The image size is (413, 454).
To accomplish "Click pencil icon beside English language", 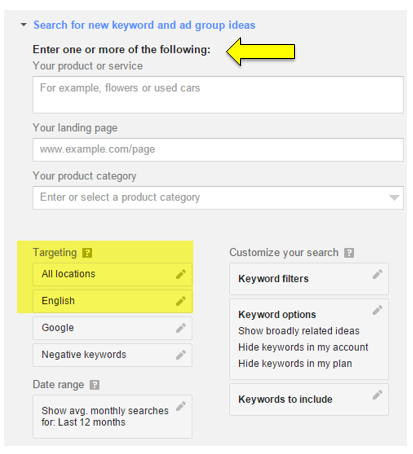I will click(x=181, y=301).
